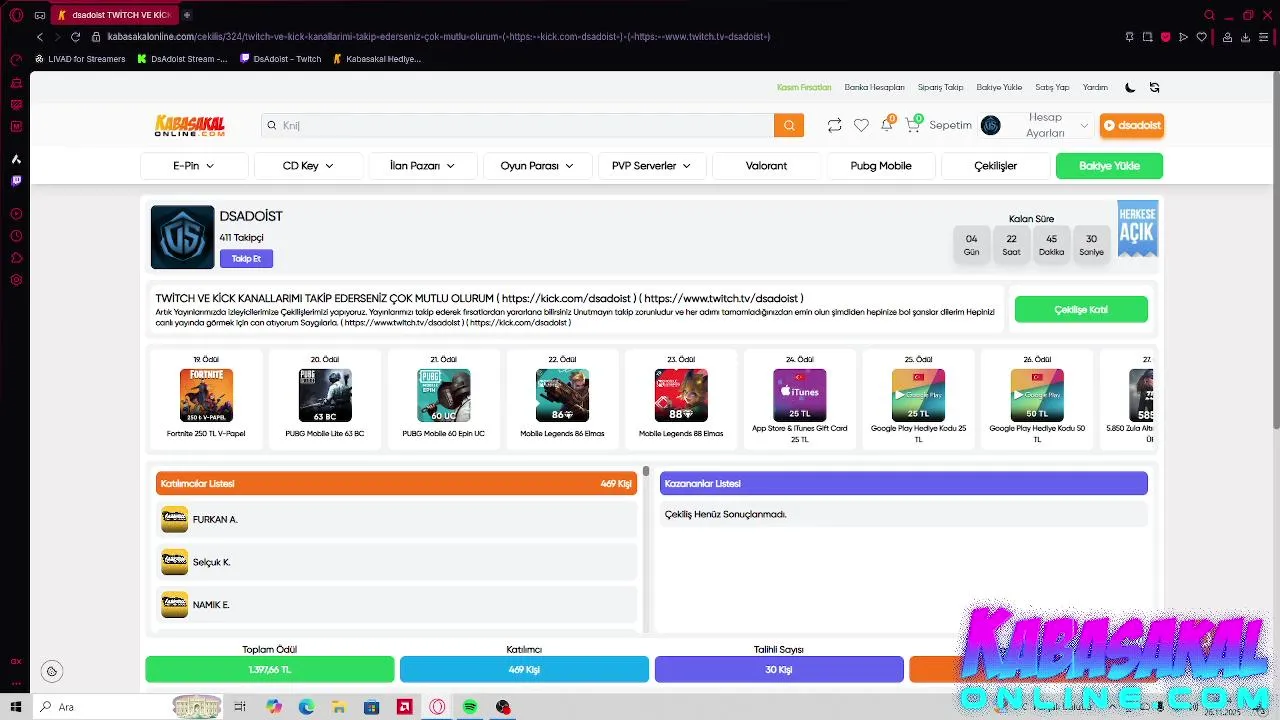Image resolution: width=1280 pixels, height=720 pixels.
Task: Open the sidebar player icon
Action: (x=16, y=214)
